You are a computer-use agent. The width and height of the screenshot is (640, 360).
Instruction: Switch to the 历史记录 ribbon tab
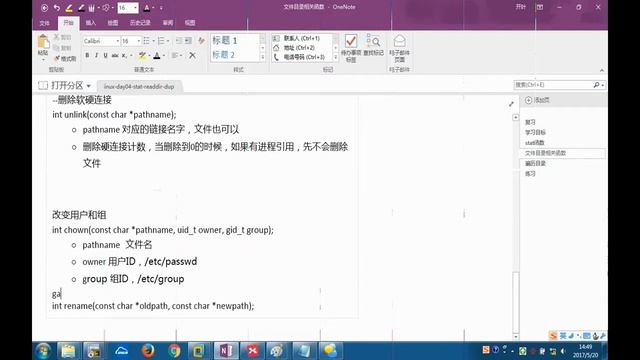coord(140,23)
